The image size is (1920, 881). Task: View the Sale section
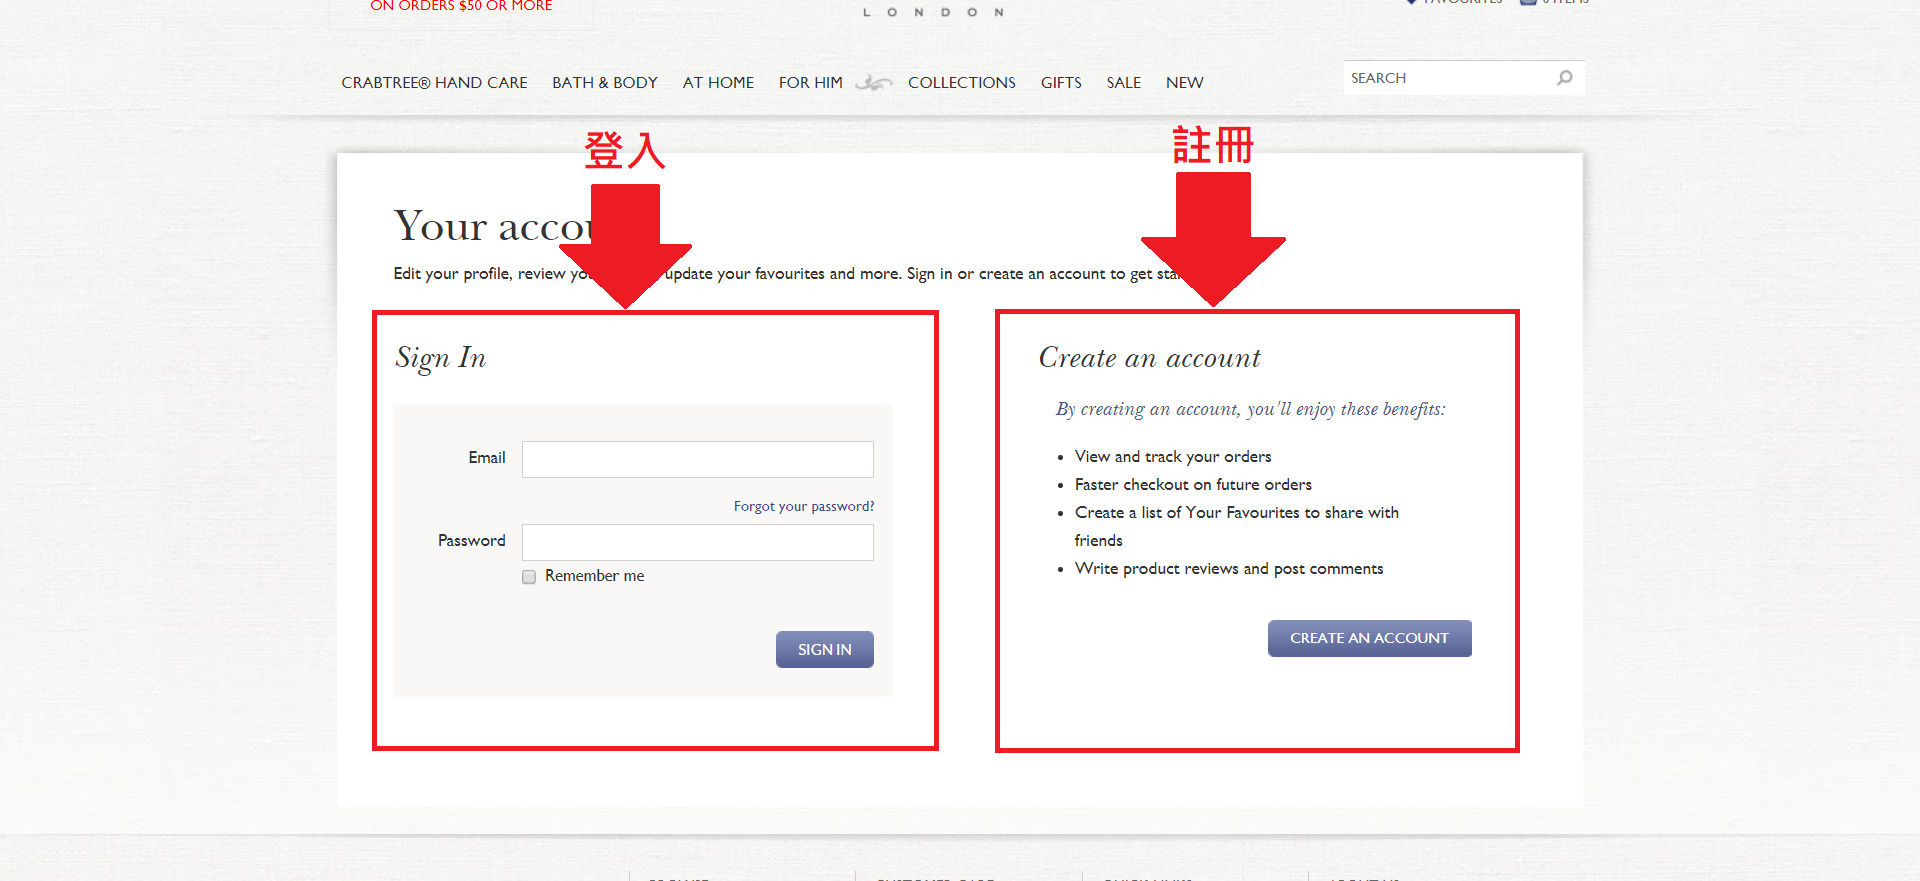(x=1123, y=83)
